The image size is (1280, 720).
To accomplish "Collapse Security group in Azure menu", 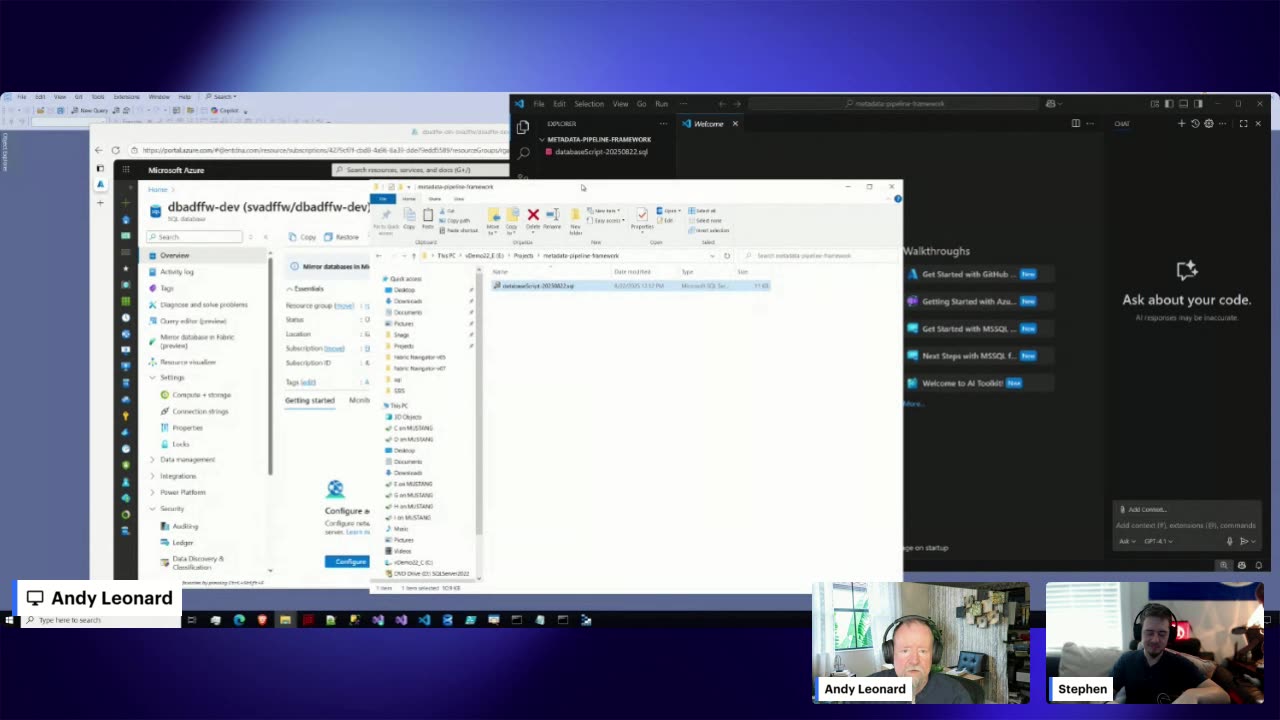I will pos(152,509).
